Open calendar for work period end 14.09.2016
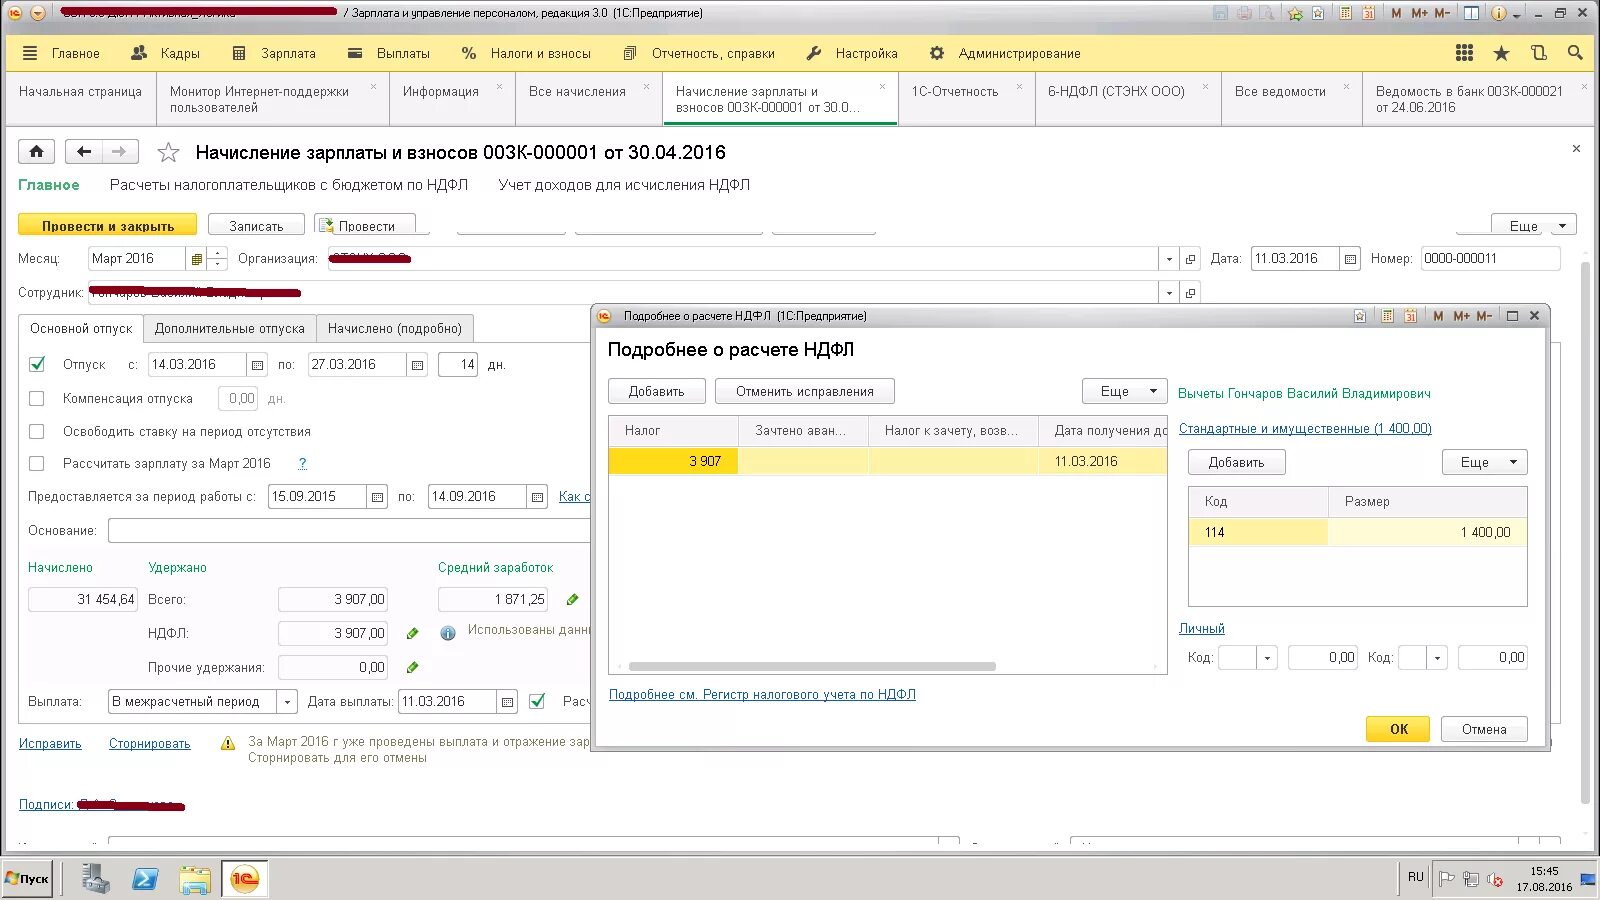Screen dimensions: 1600x900 [537, 497]
